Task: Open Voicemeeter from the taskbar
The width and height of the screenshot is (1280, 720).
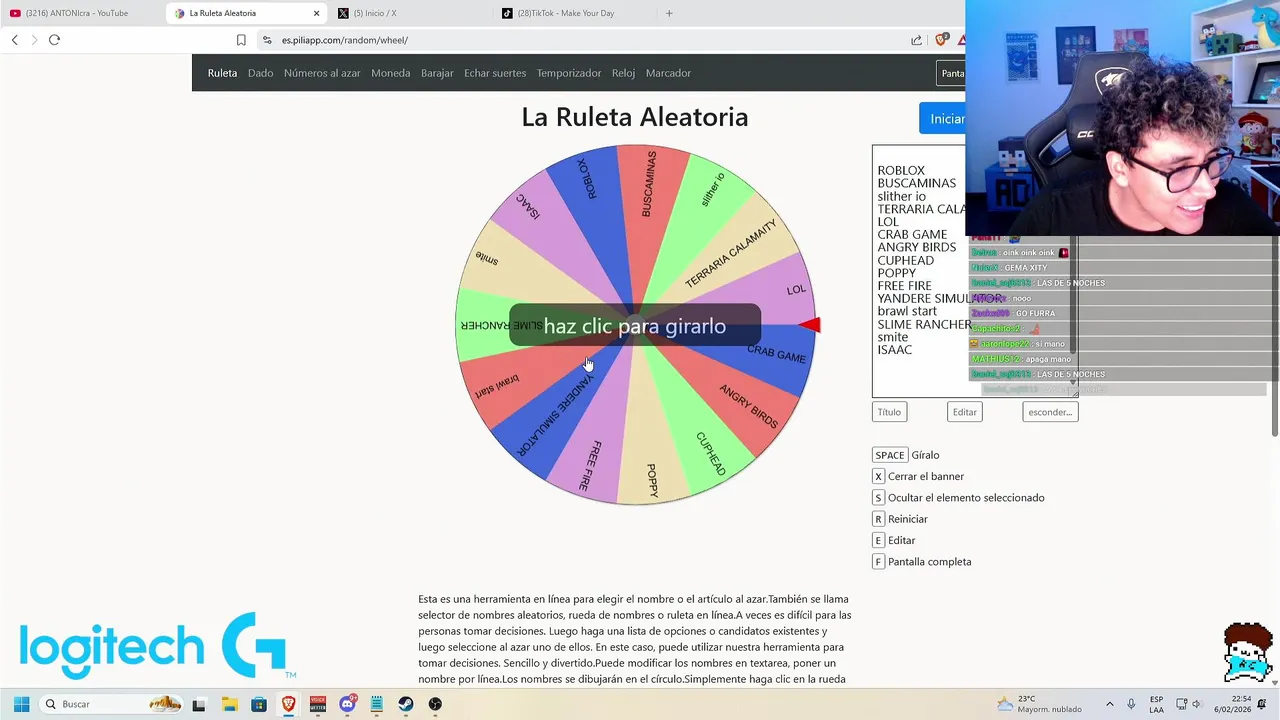Action: (318, 704)
